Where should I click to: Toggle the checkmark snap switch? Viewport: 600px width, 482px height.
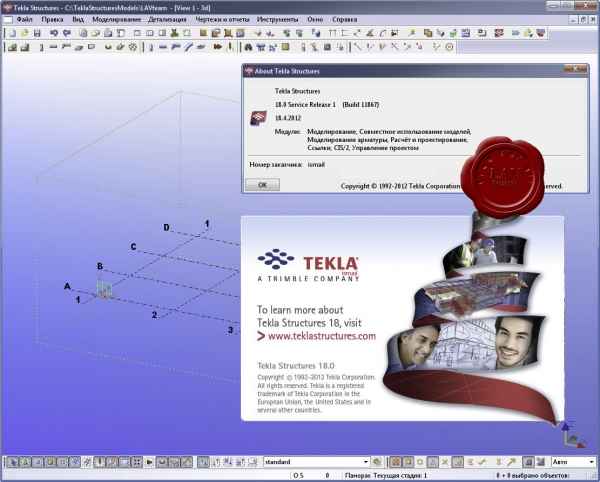(483, 462)
